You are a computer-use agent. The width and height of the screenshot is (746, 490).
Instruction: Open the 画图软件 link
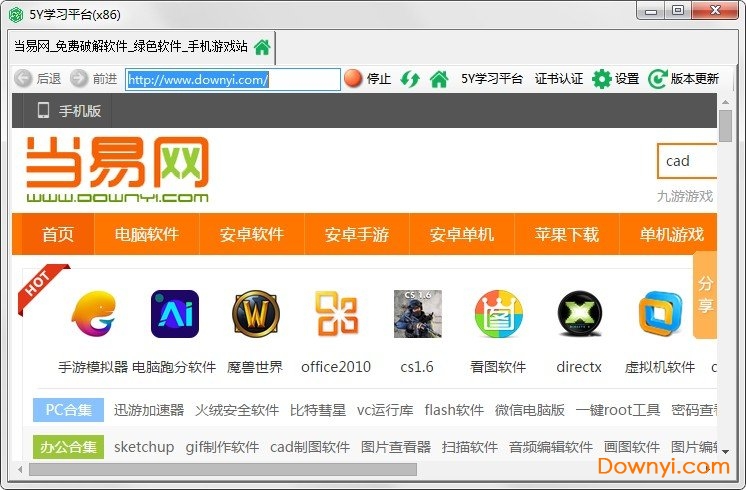(x=632, y=447)
